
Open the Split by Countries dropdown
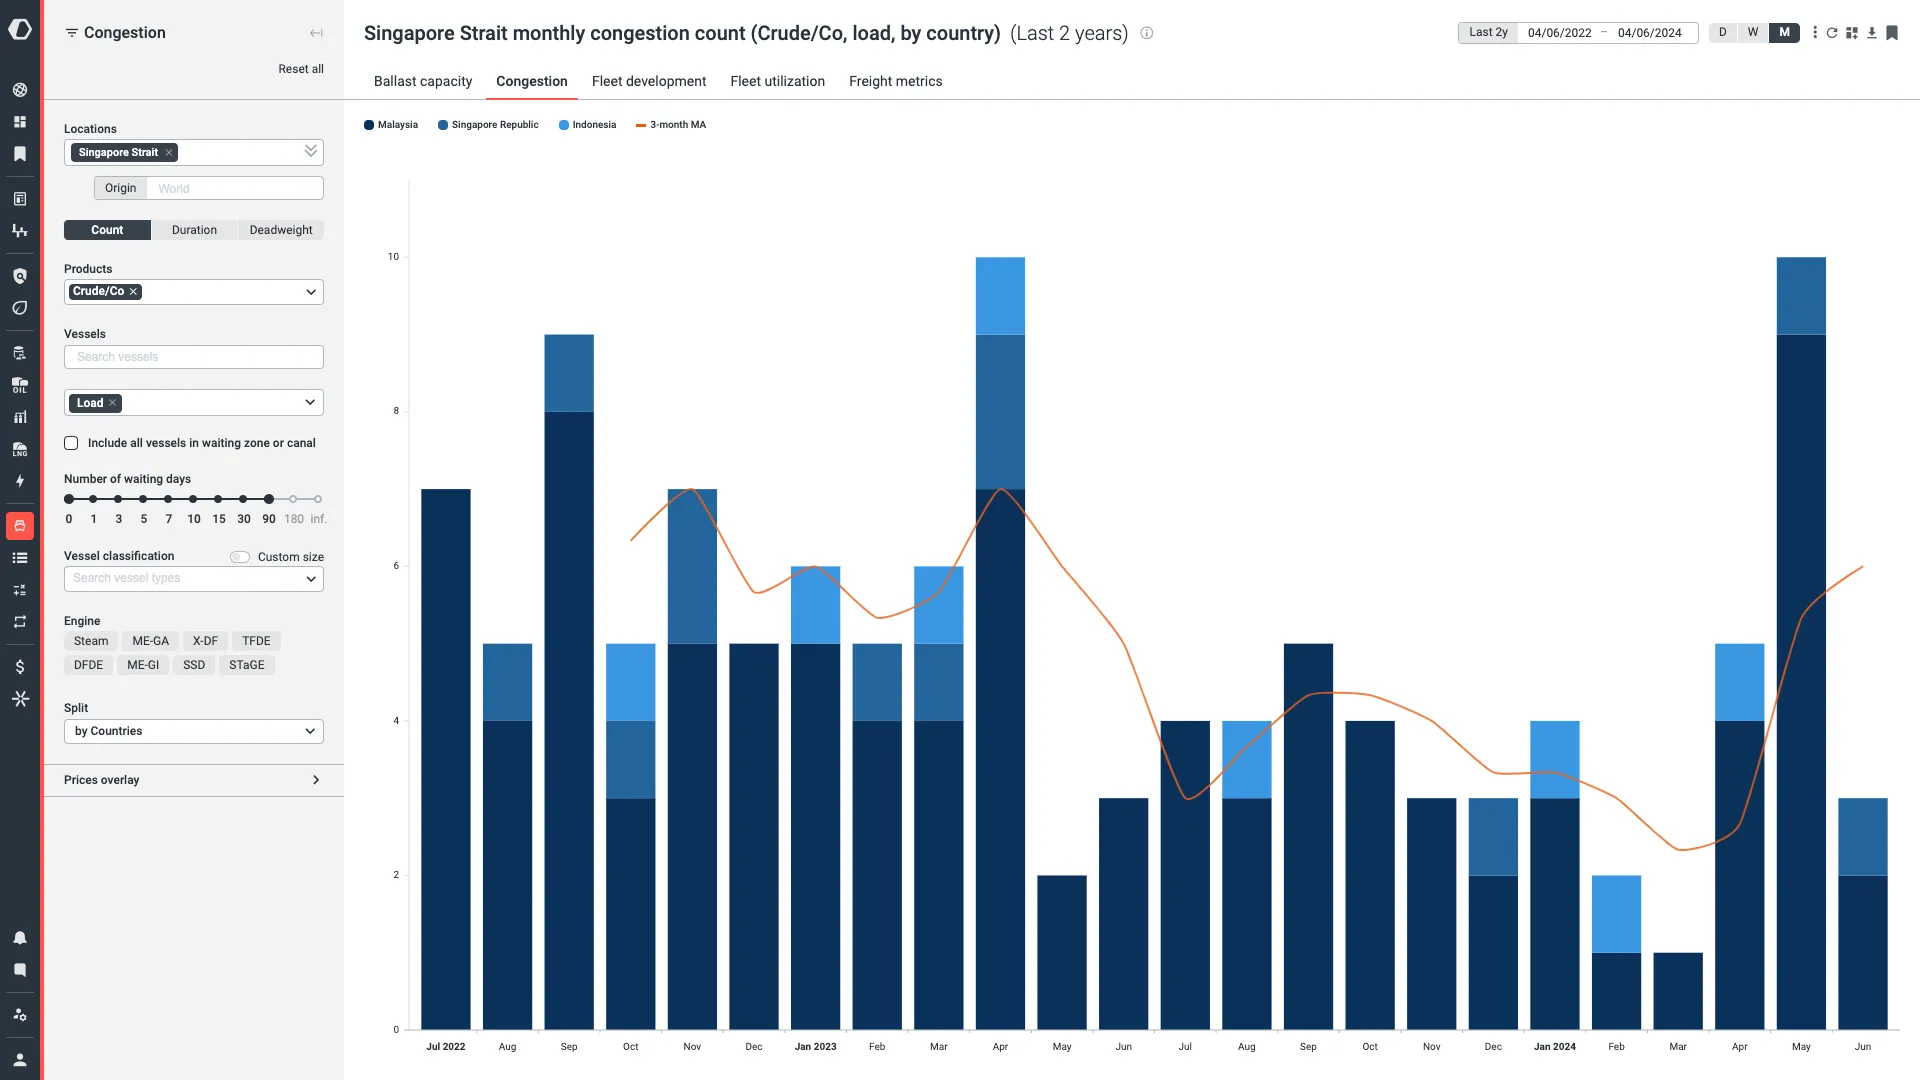coord(193,731)
